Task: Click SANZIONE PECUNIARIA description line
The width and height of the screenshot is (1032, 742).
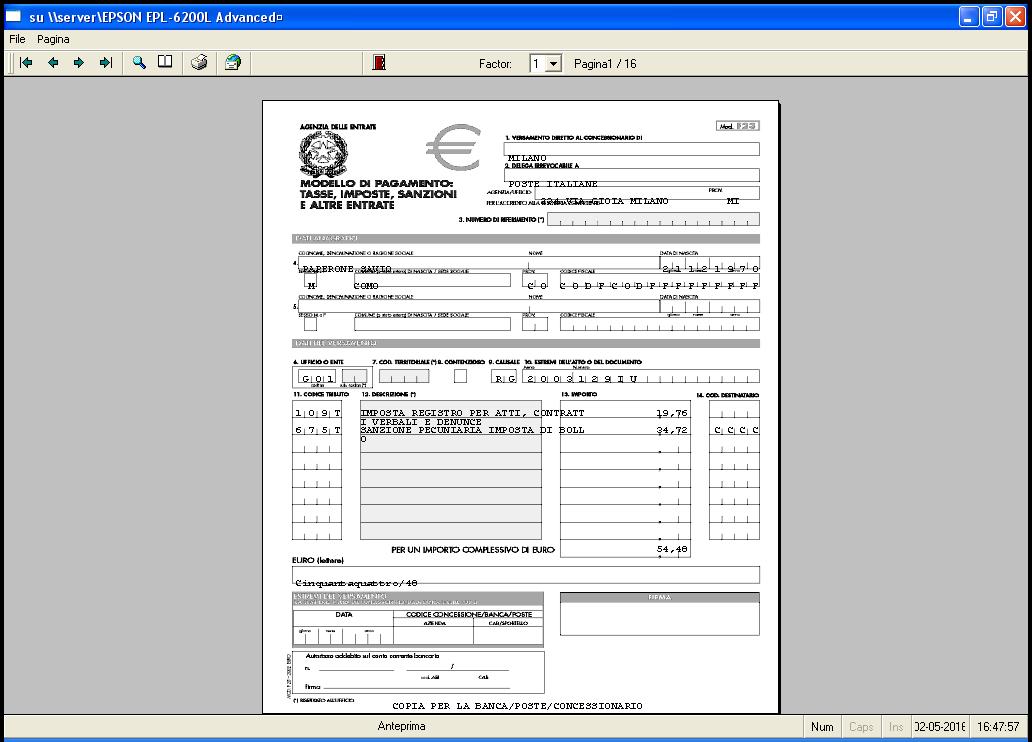Action: (473, 430)
